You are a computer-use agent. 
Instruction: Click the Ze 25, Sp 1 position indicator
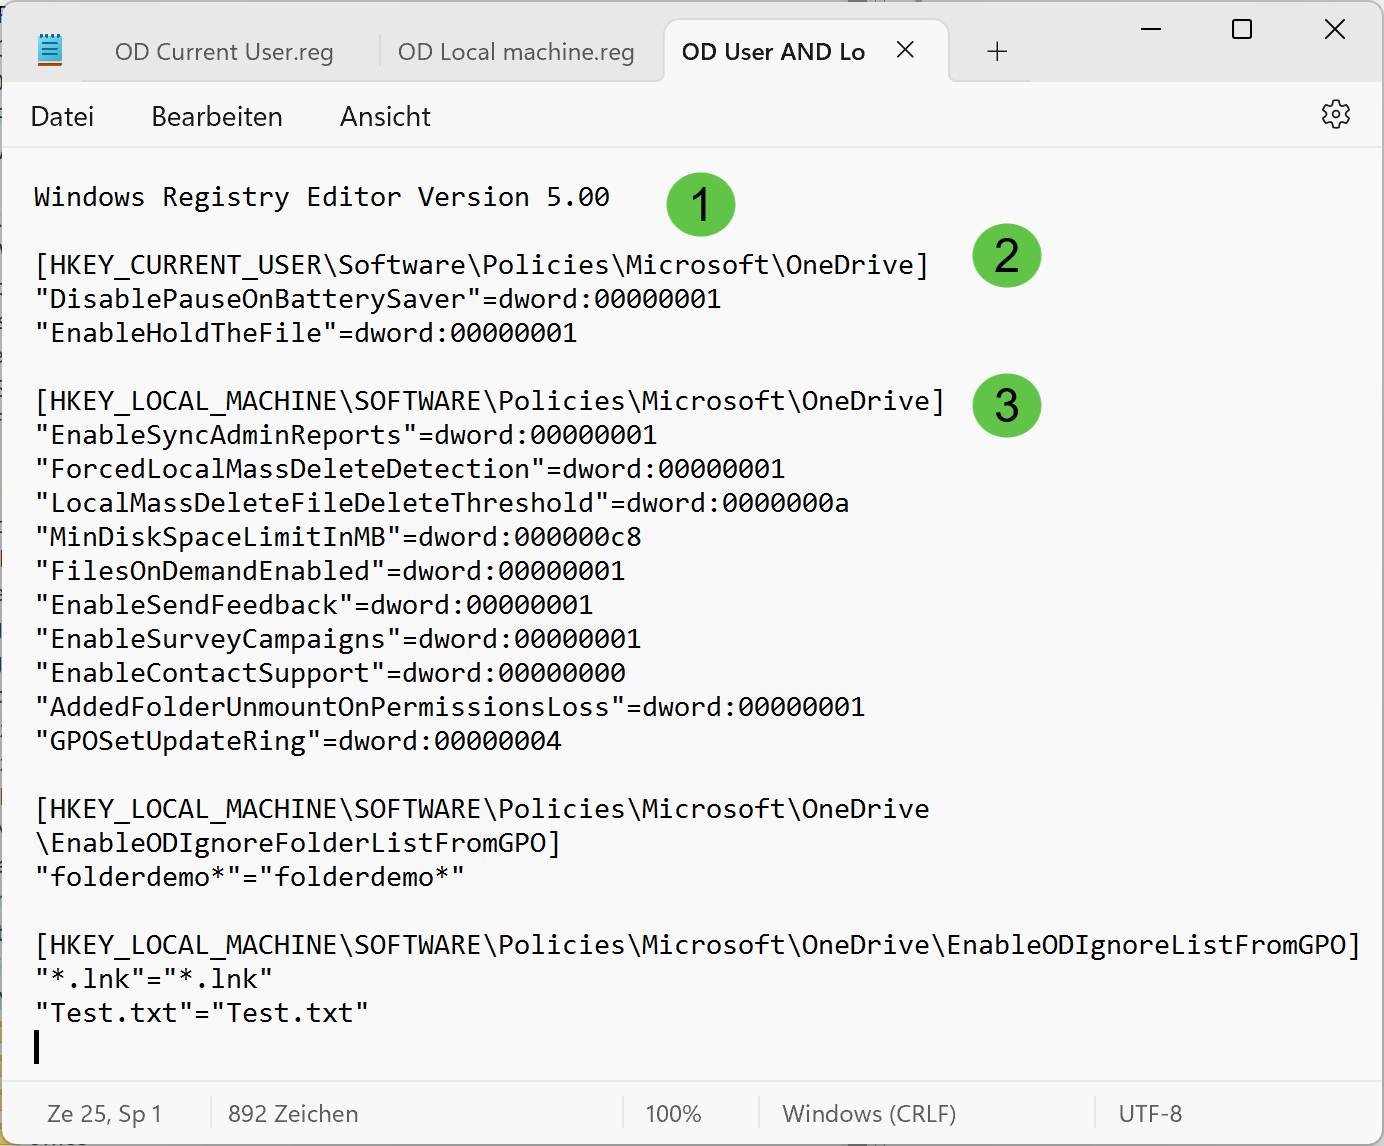(104, 1114)
